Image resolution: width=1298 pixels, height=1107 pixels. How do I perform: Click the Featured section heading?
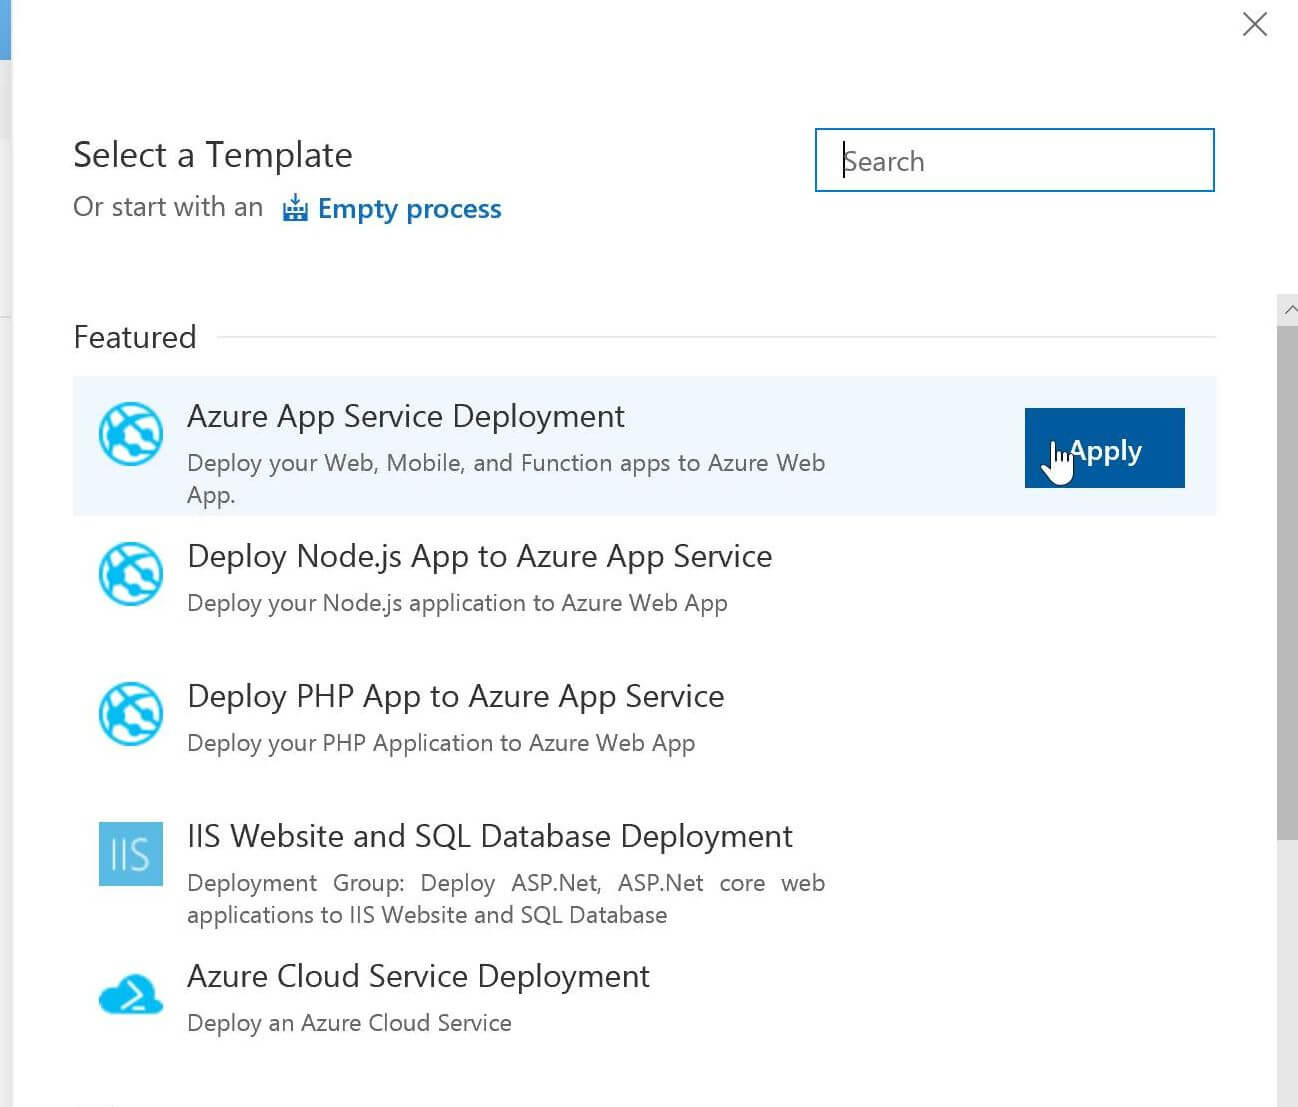click(x=135, y=337)
